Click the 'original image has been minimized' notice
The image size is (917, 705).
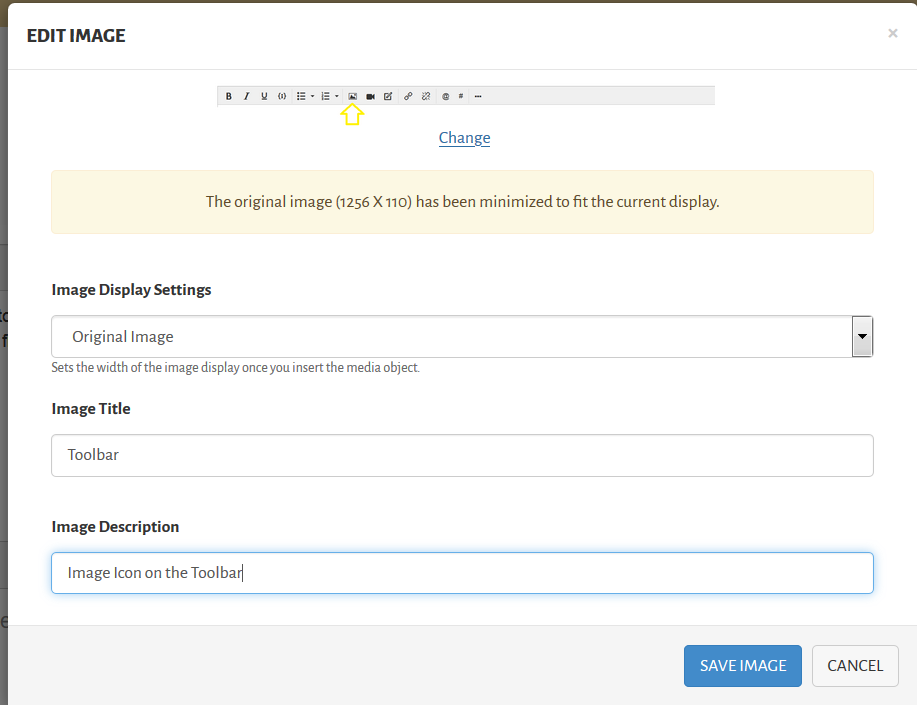click(x=462, y=202)
